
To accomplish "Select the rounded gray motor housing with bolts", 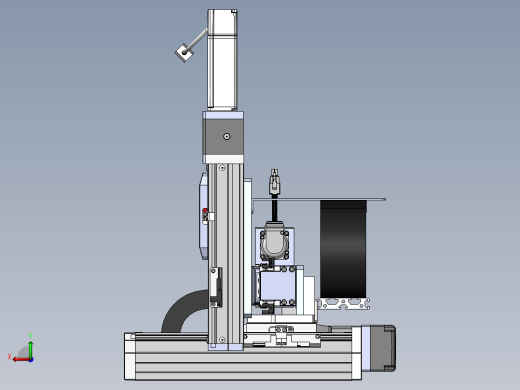I will tap(274, 242).
